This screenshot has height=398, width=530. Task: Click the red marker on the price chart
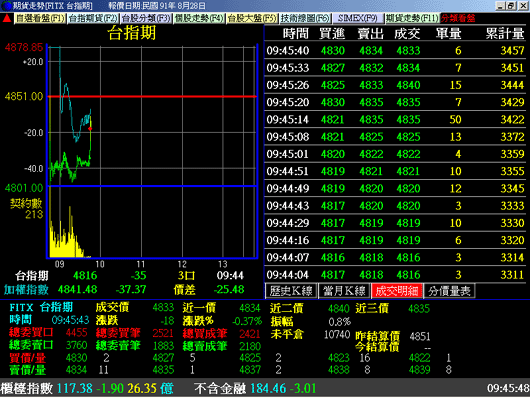[x=90, y=129]
